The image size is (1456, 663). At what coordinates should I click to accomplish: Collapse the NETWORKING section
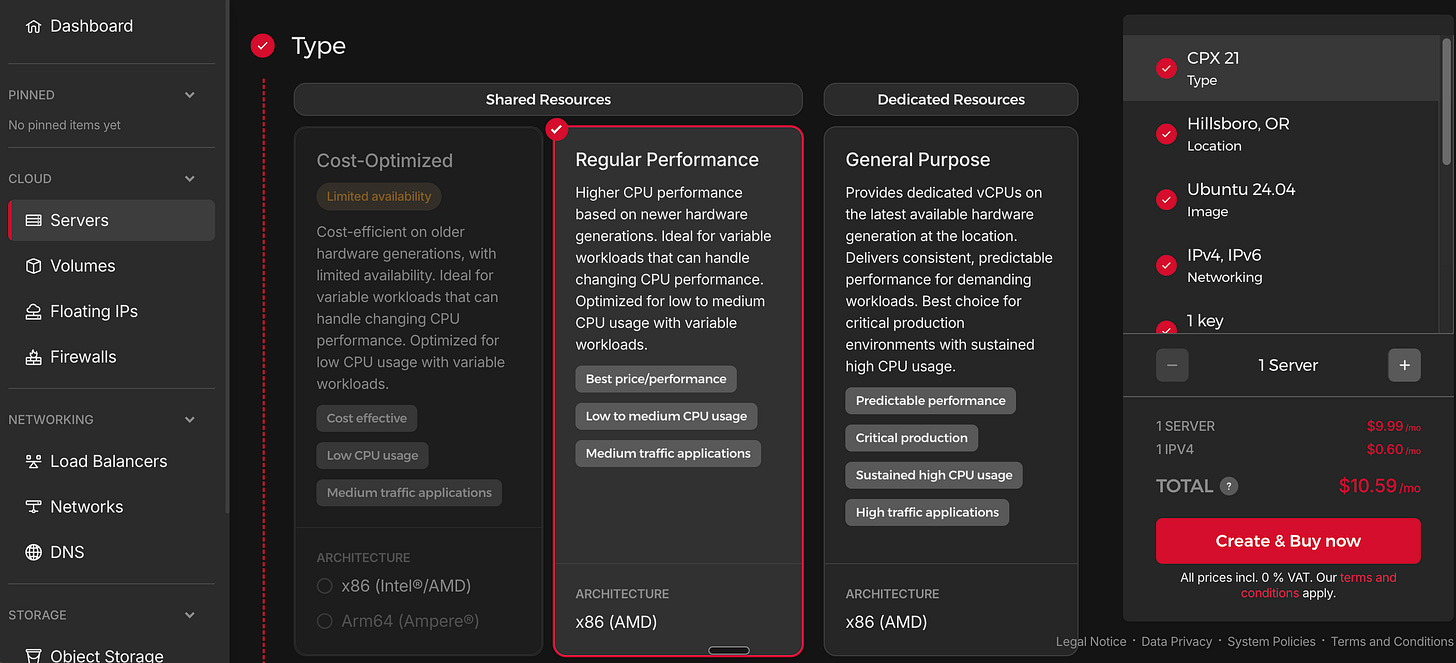pos(190,419)
